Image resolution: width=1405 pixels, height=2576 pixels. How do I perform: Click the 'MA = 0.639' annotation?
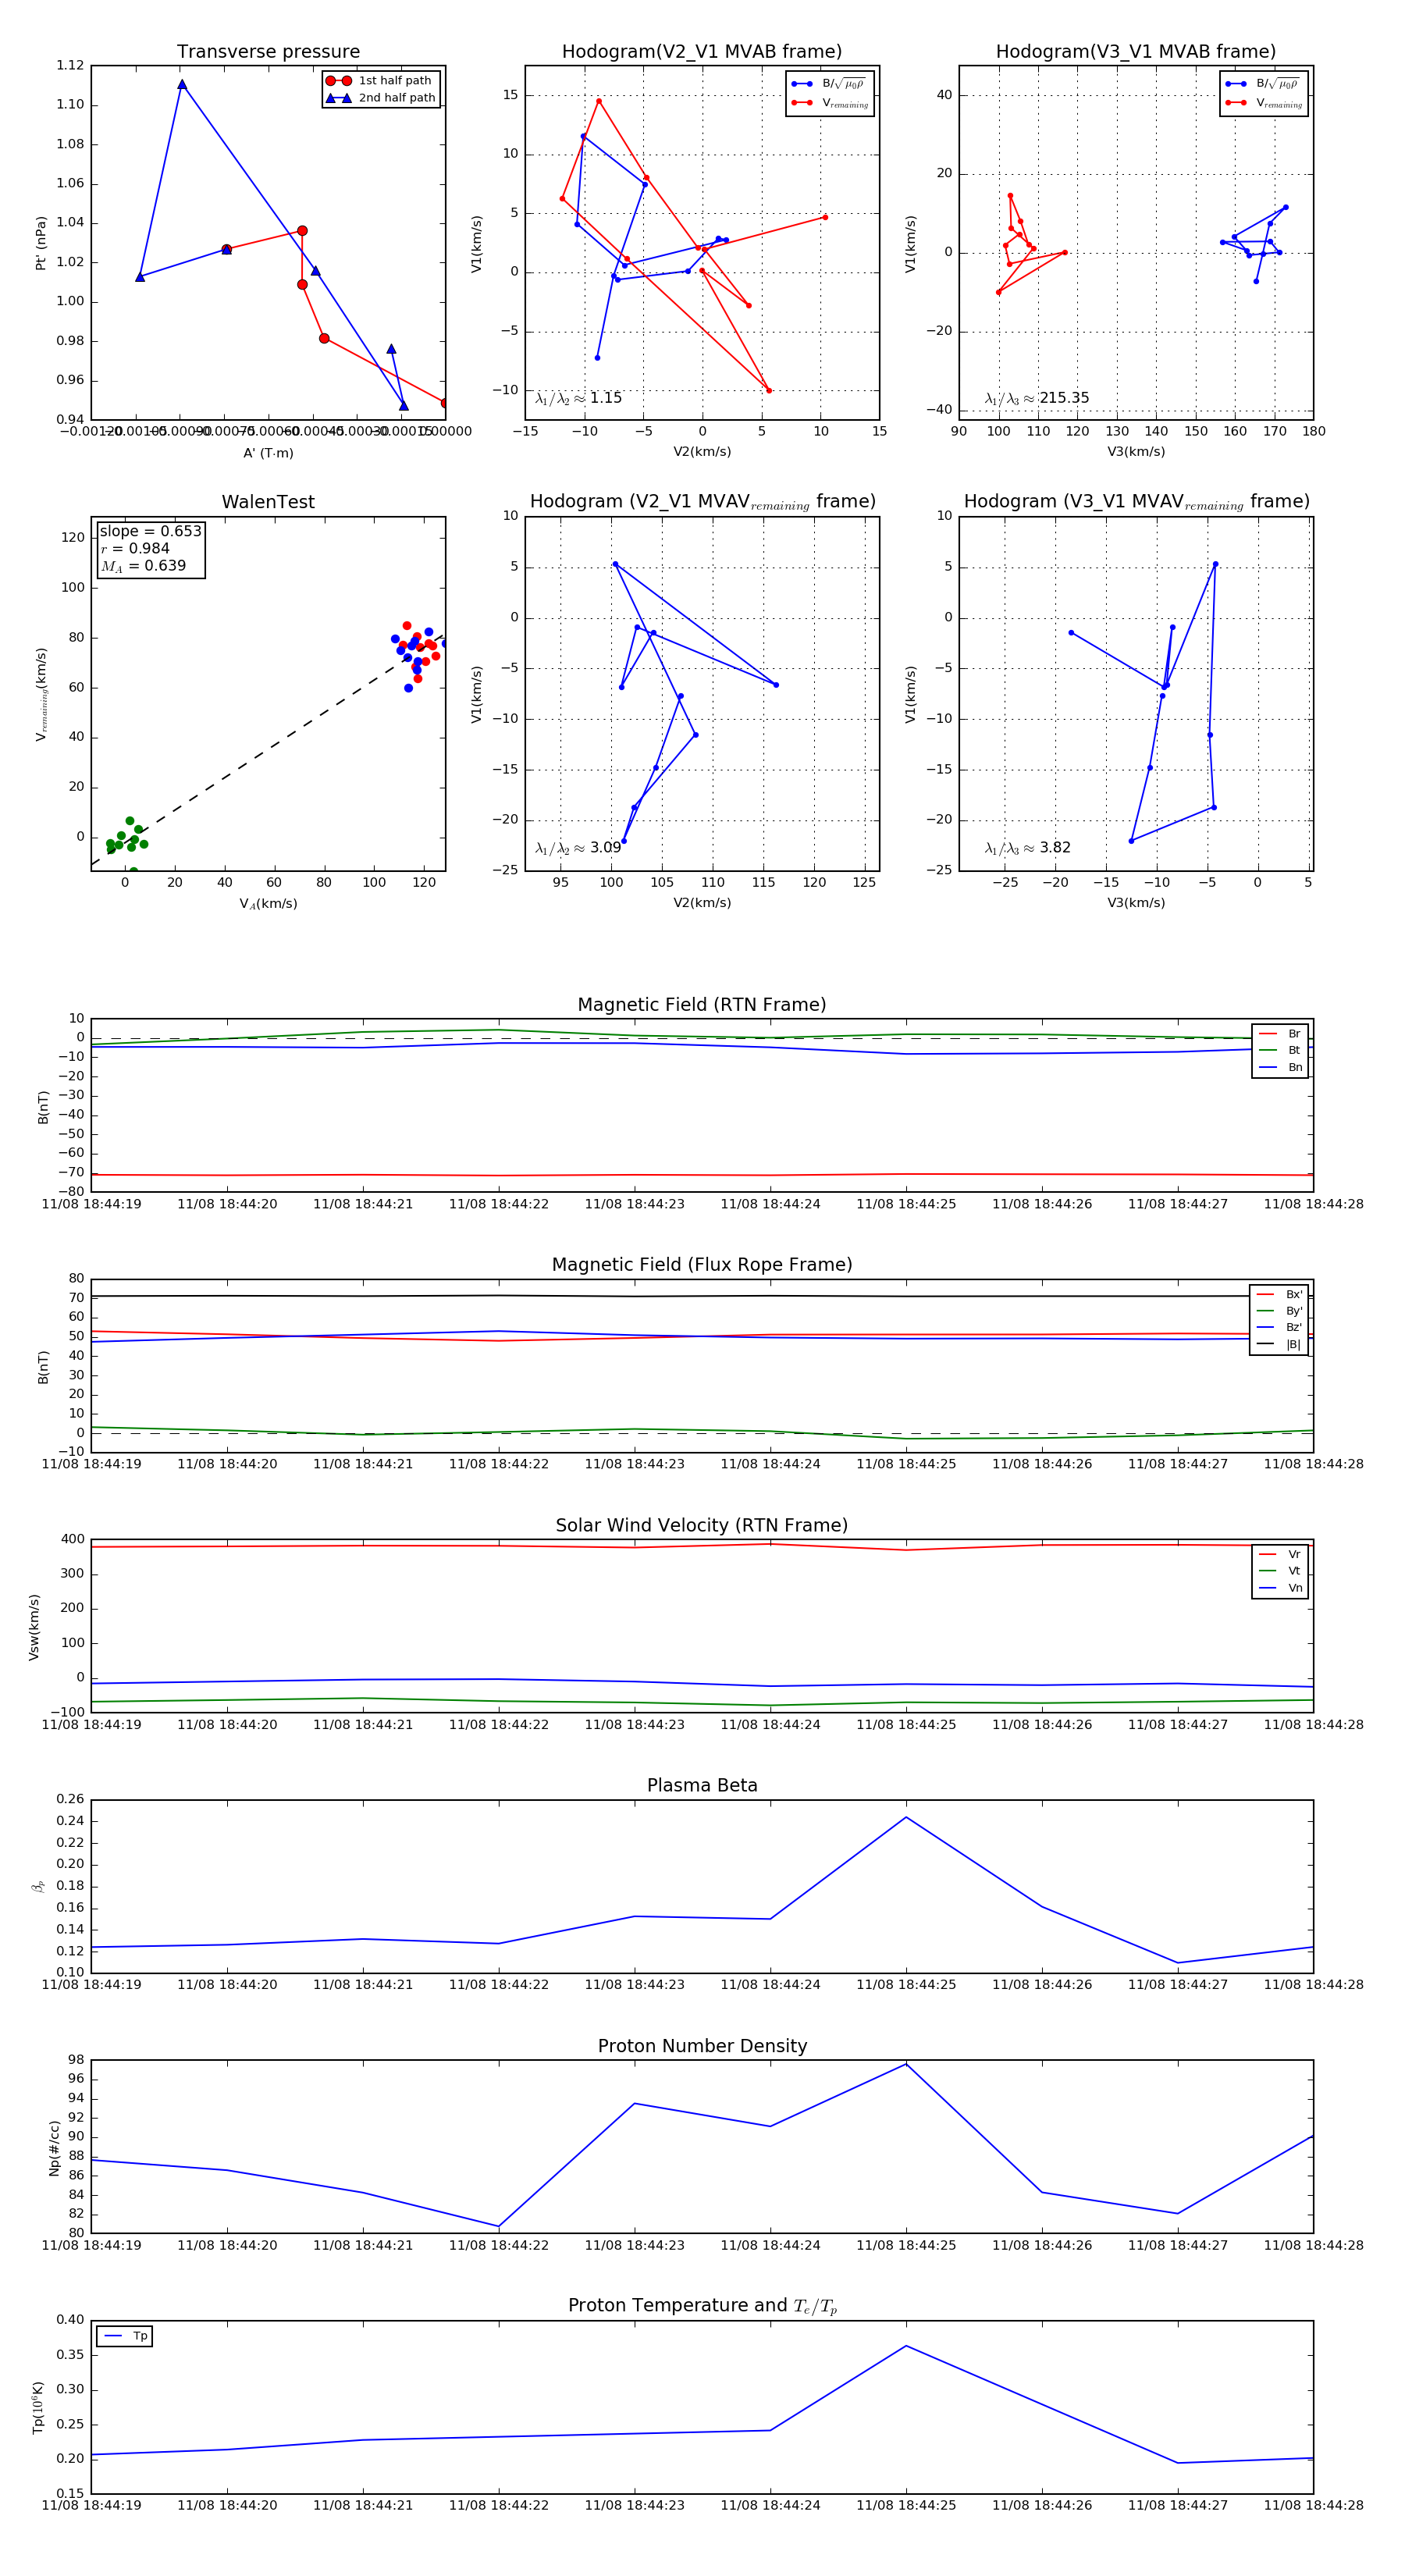143,566
